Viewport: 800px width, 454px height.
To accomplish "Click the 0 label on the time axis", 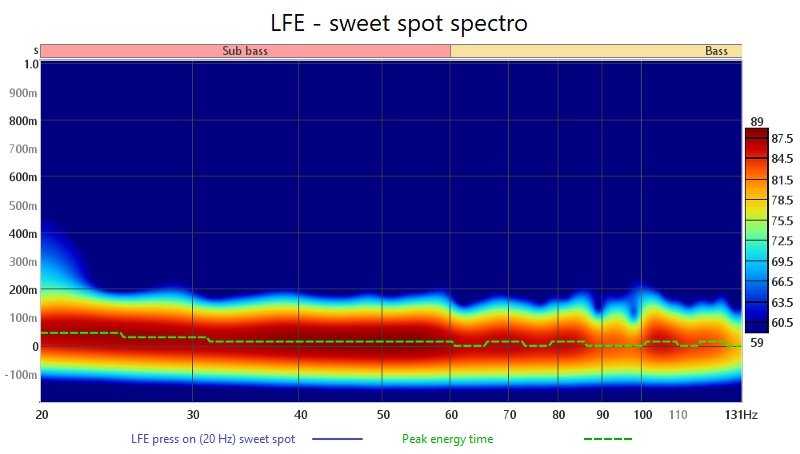I will [34, 347].
